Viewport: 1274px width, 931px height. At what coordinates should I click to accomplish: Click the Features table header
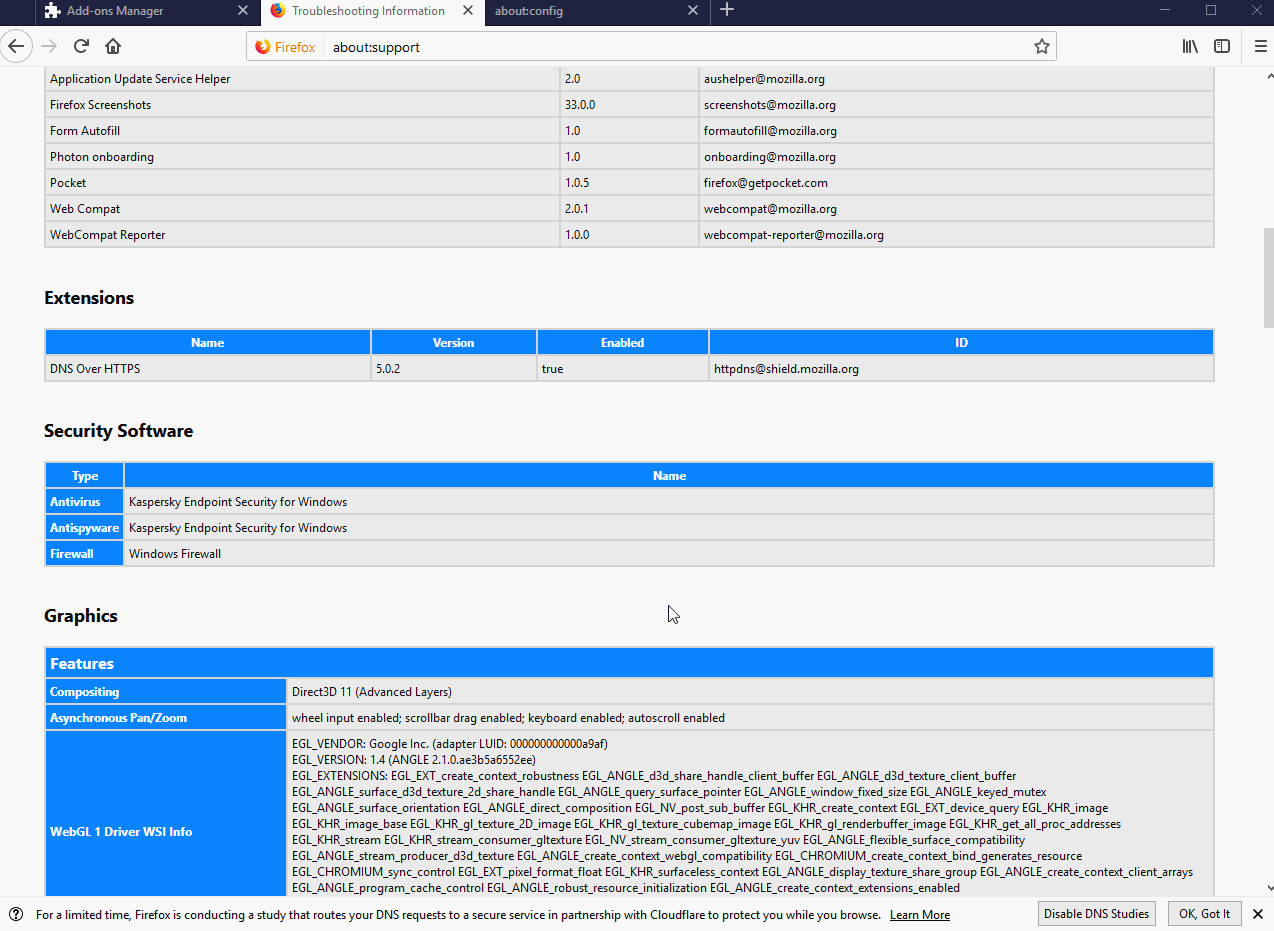629,664
